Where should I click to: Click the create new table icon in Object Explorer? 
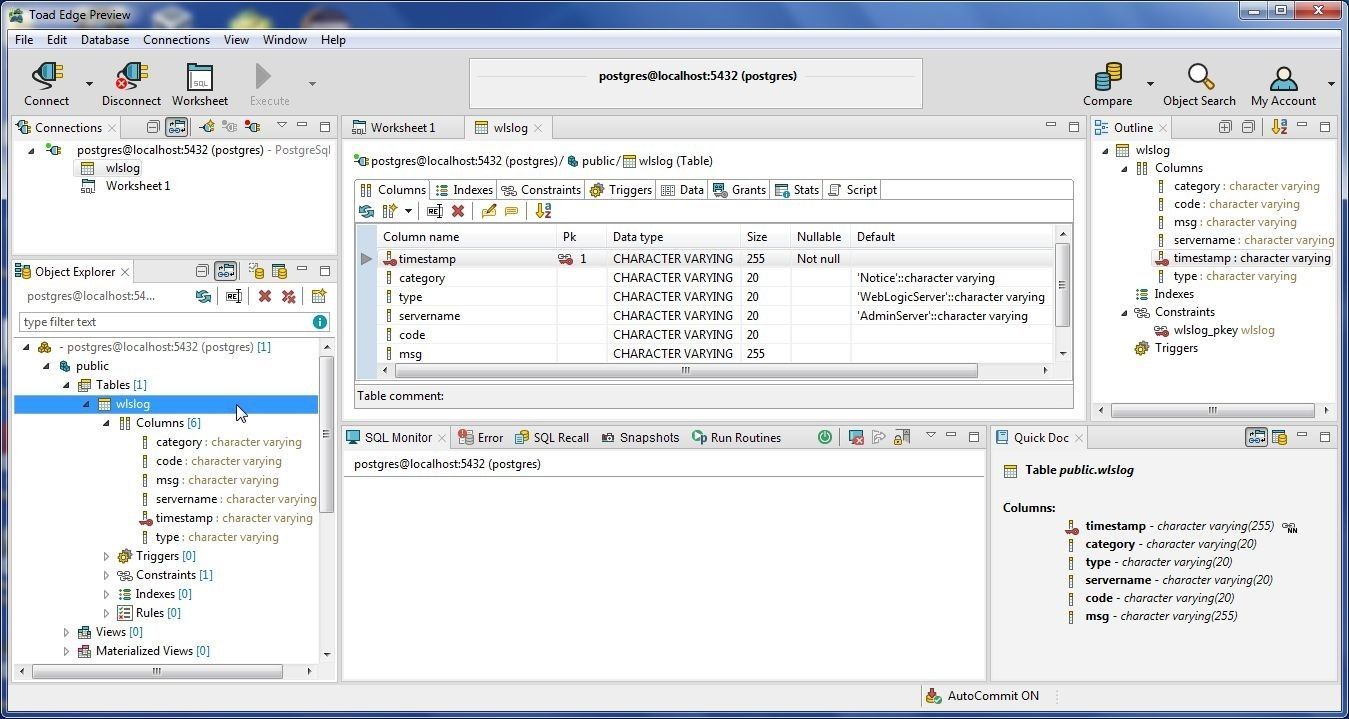point(319,296)
